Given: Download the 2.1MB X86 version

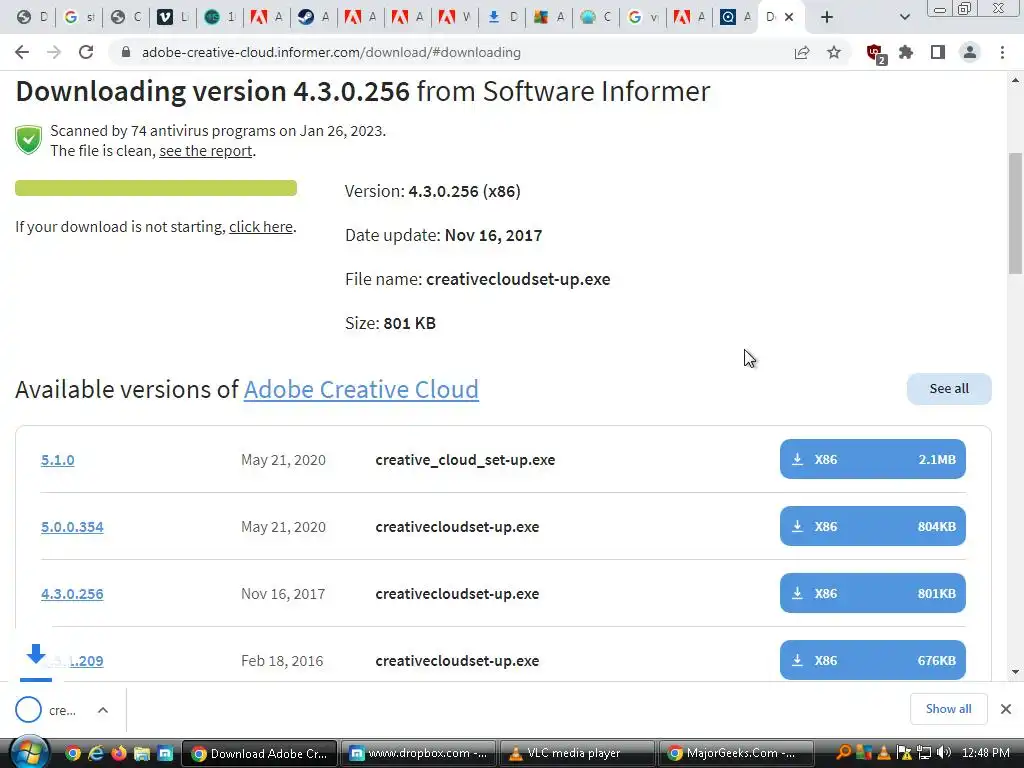Looking at the screenshot, I should pyautogui.click(x=872, y=459).
